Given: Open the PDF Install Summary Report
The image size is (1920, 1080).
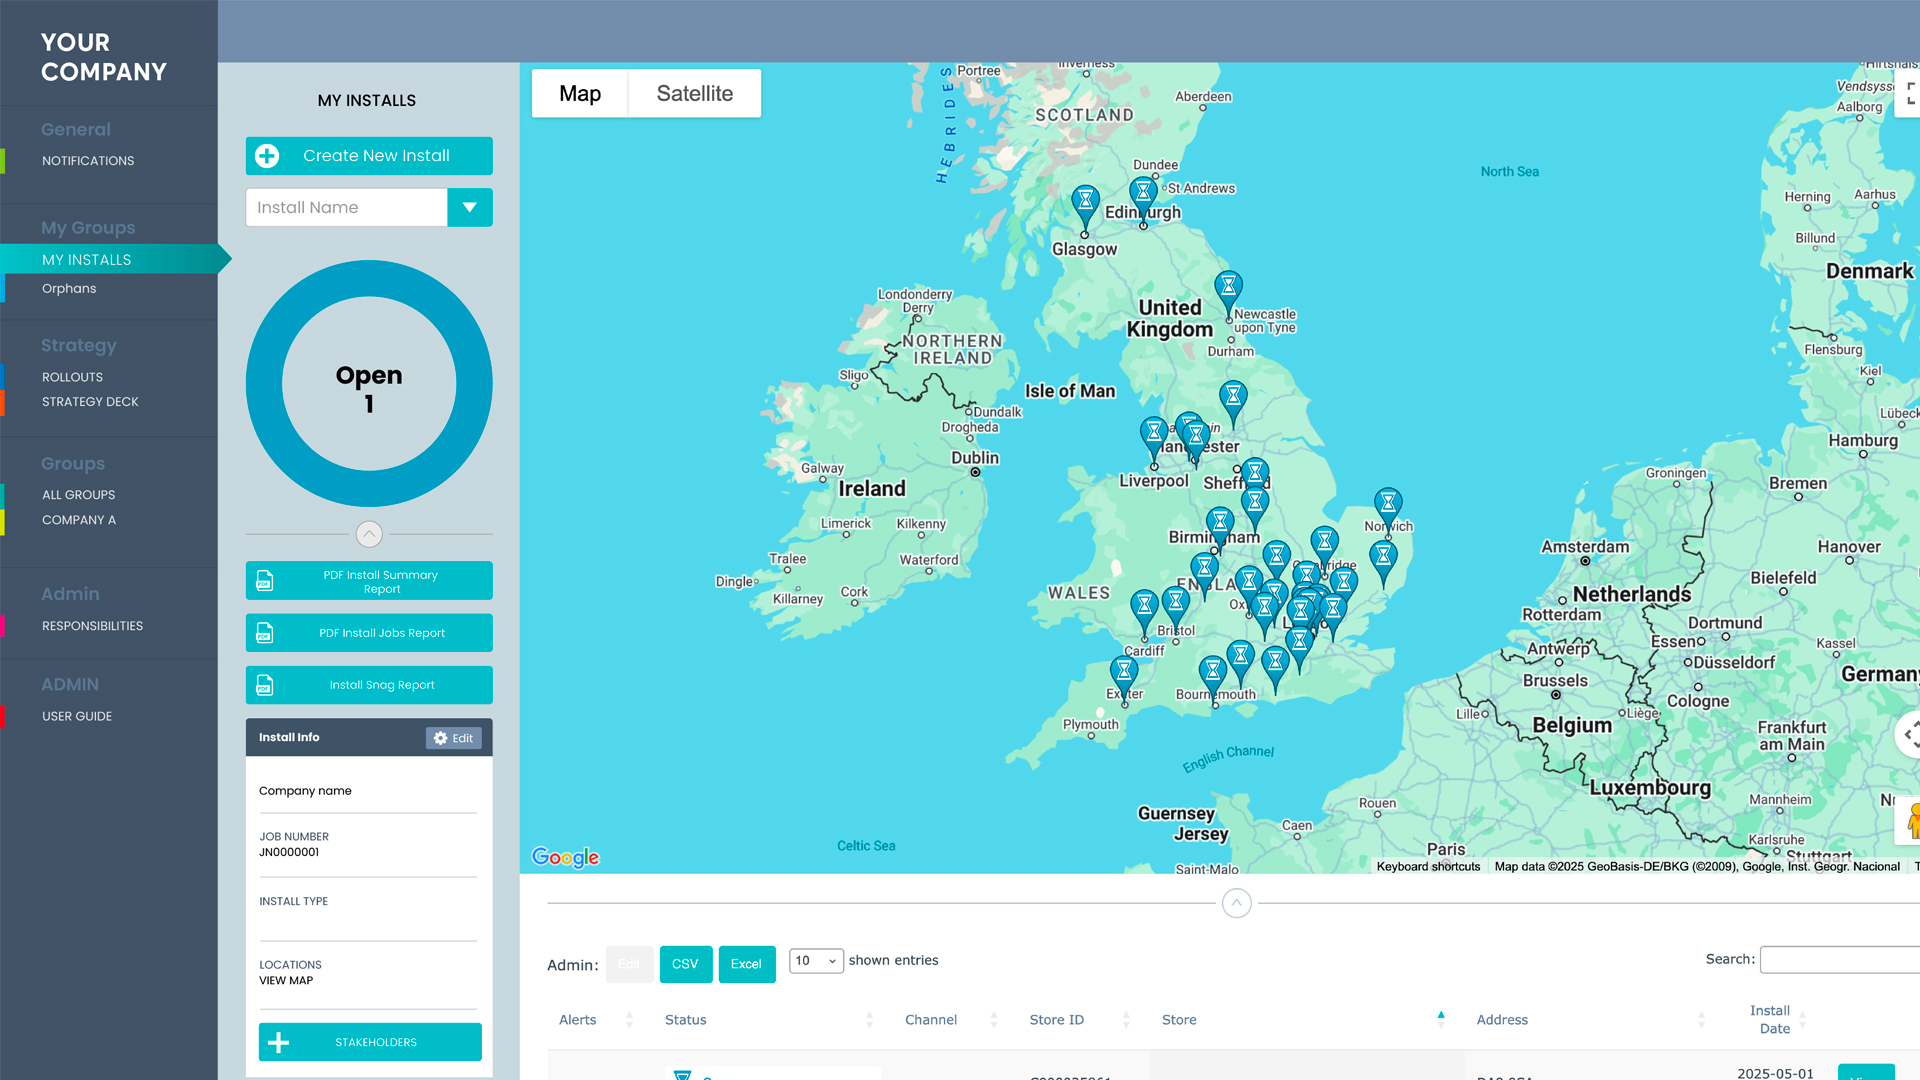Looking at the screenshot, I should coord(369,581).
